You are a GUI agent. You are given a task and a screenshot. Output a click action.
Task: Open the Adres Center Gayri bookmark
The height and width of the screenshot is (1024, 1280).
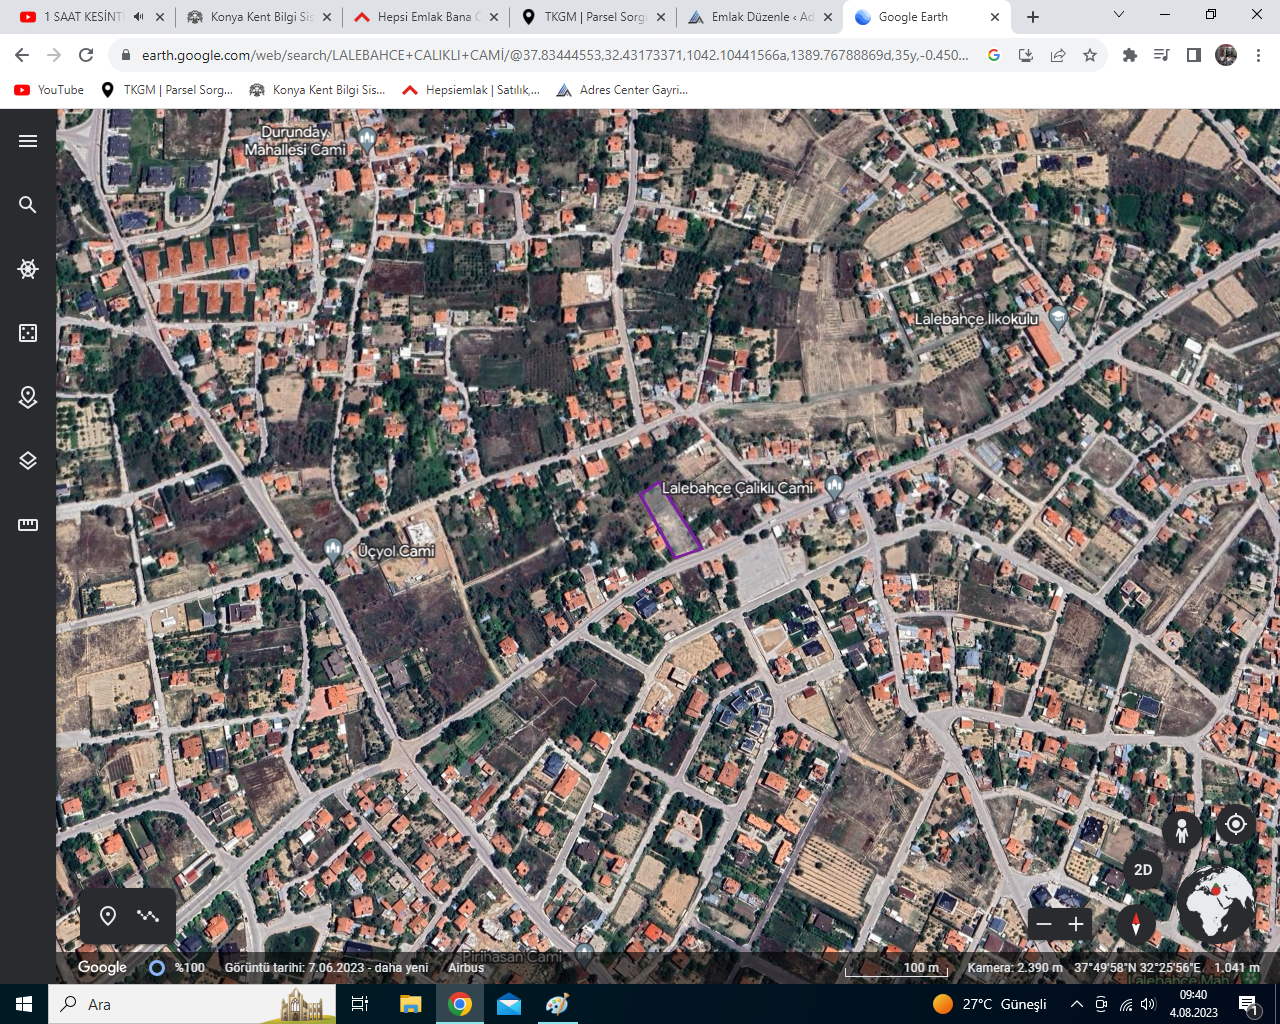tap(622, 90)
